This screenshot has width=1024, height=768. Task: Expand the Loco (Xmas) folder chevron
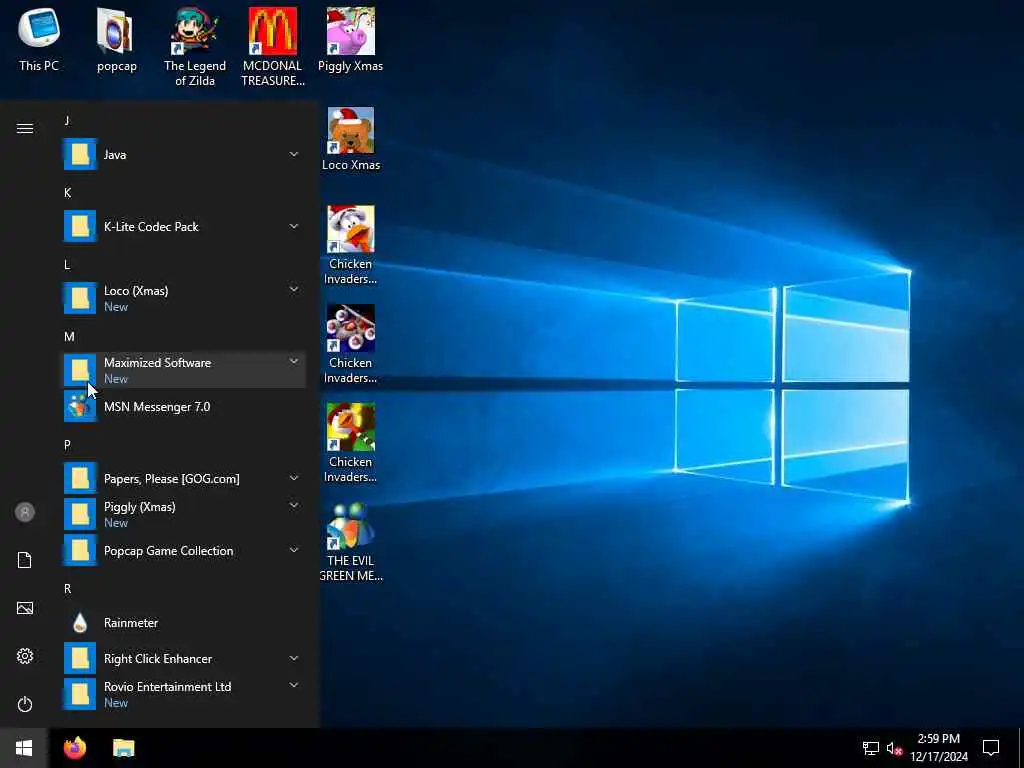tap(294, 289)
